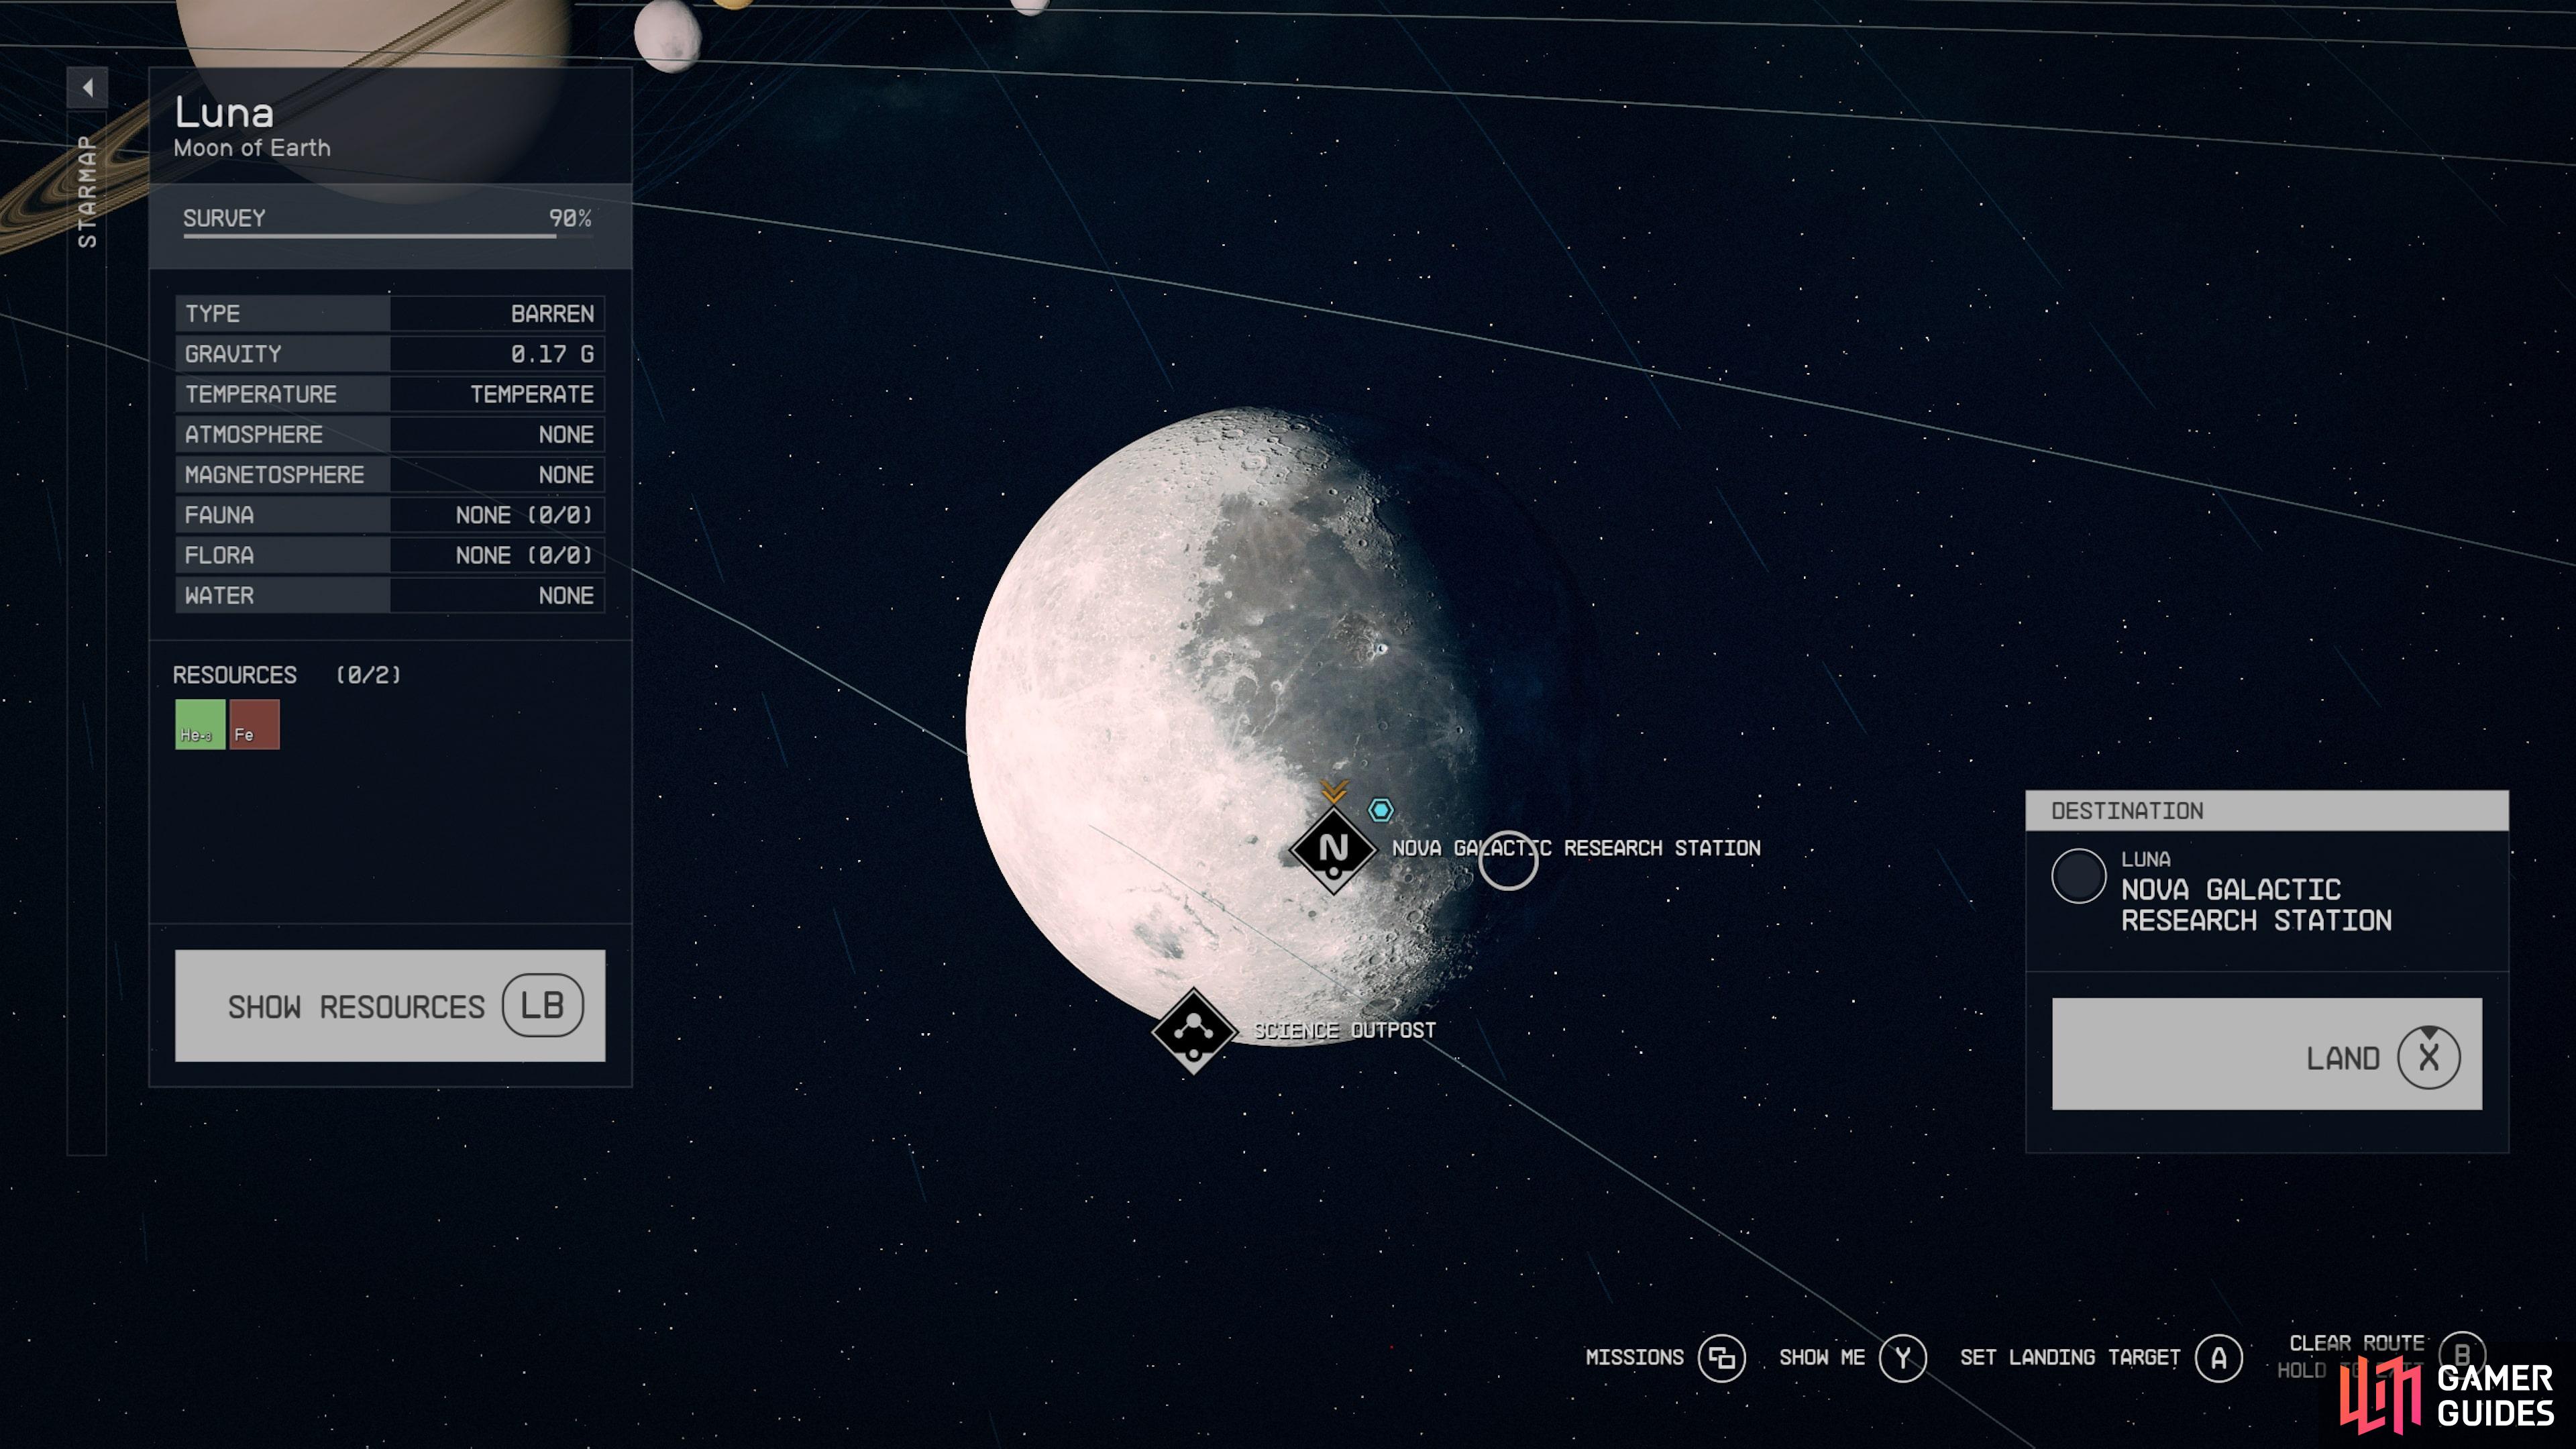Click the Resources (0/2) heading
Image resolution: width=2576 pixels, height=1449 pixels.
(x=287, y=675)
